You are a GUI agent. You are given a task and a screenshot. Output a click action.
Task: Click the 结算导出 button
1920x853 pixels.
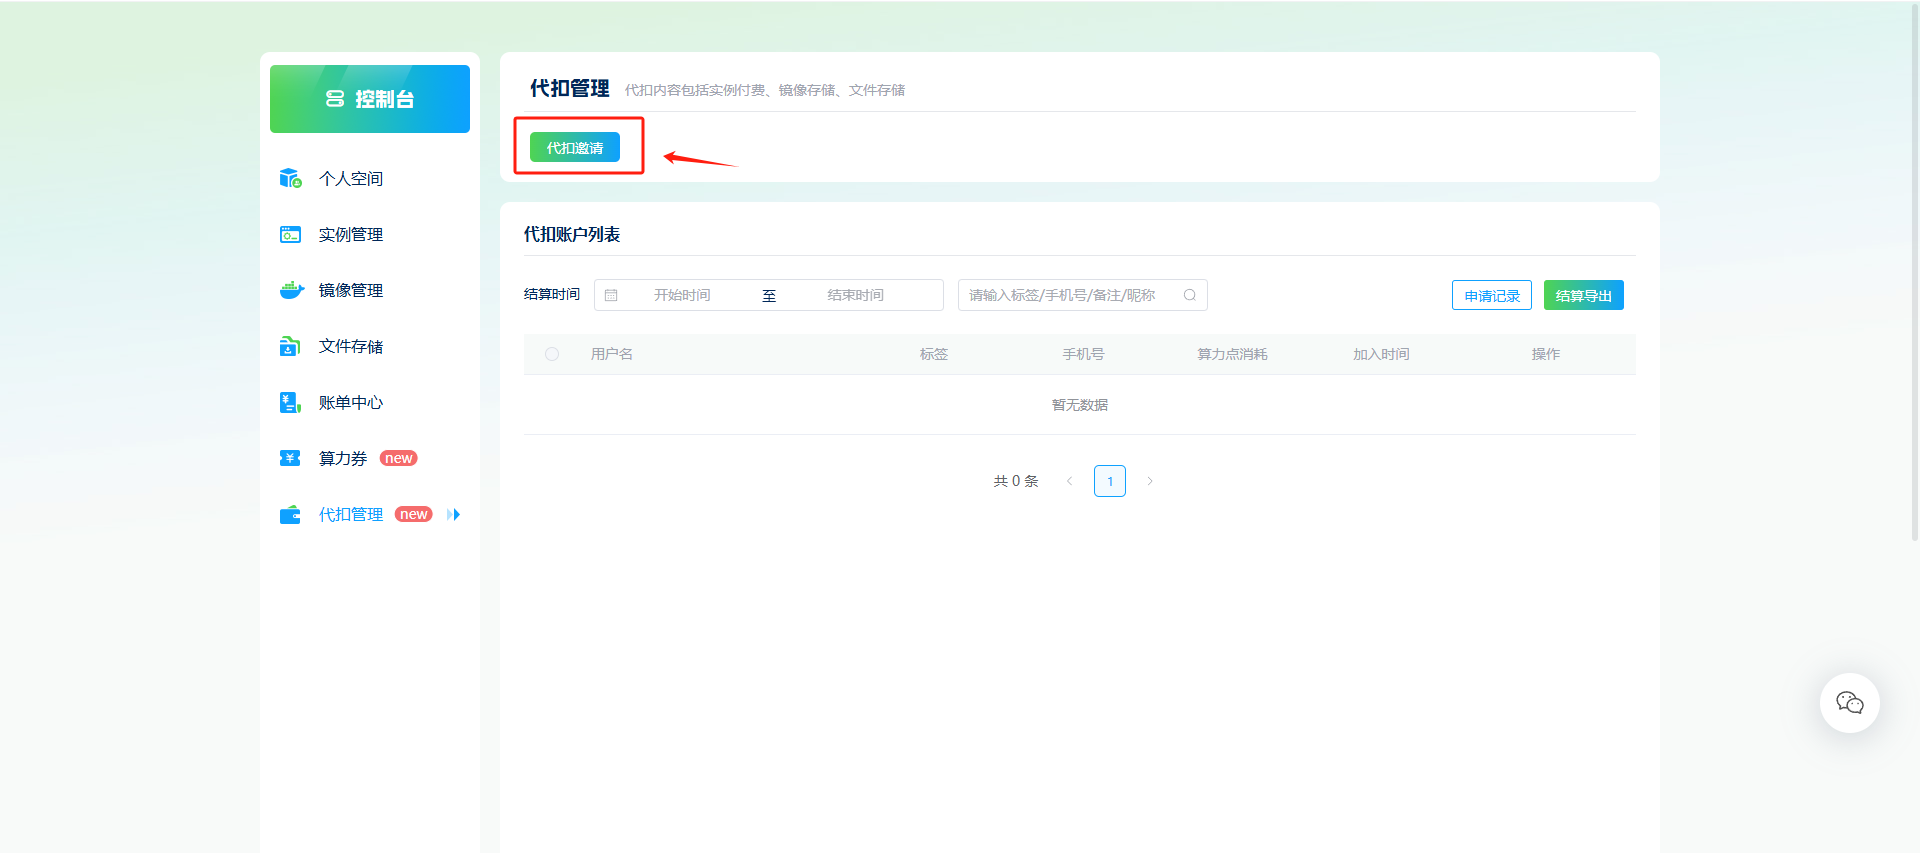click(x=1584, y=295)
